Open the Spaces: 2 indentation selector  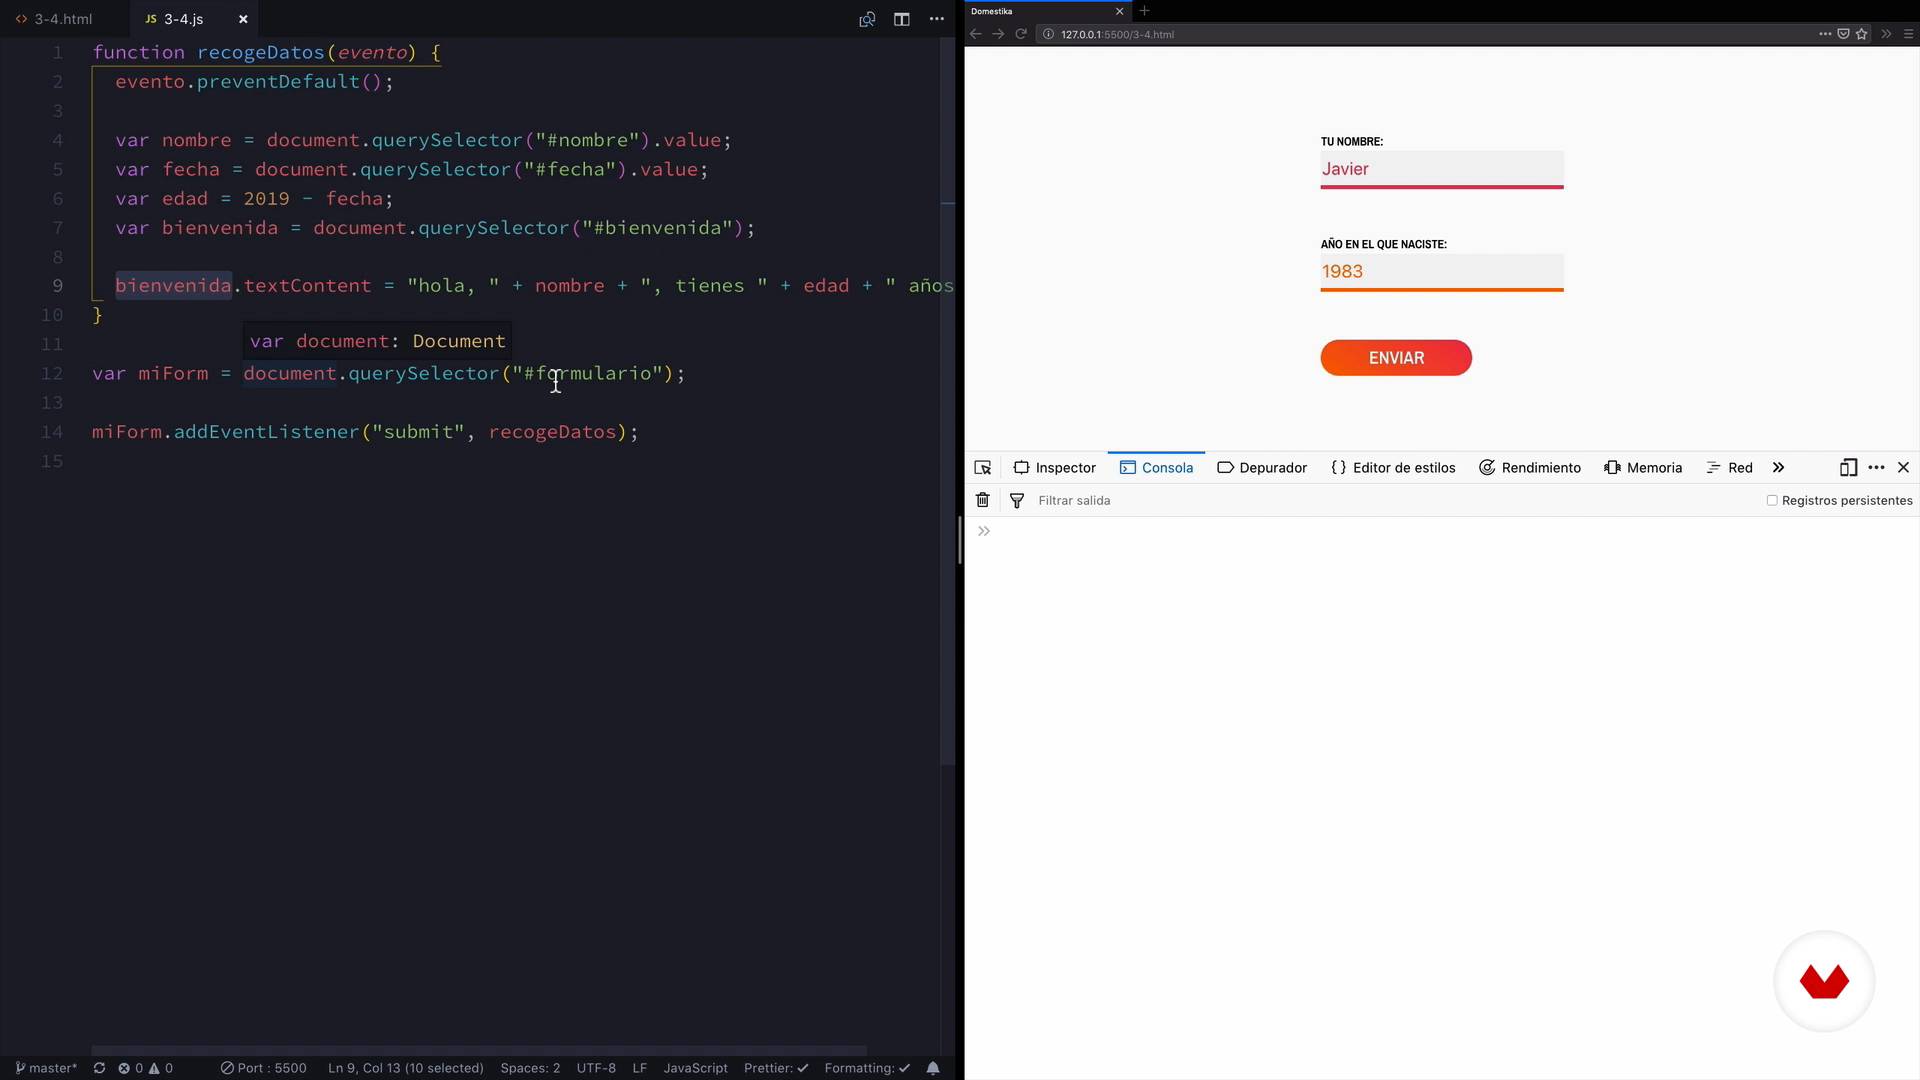[x=530, y=1068]
